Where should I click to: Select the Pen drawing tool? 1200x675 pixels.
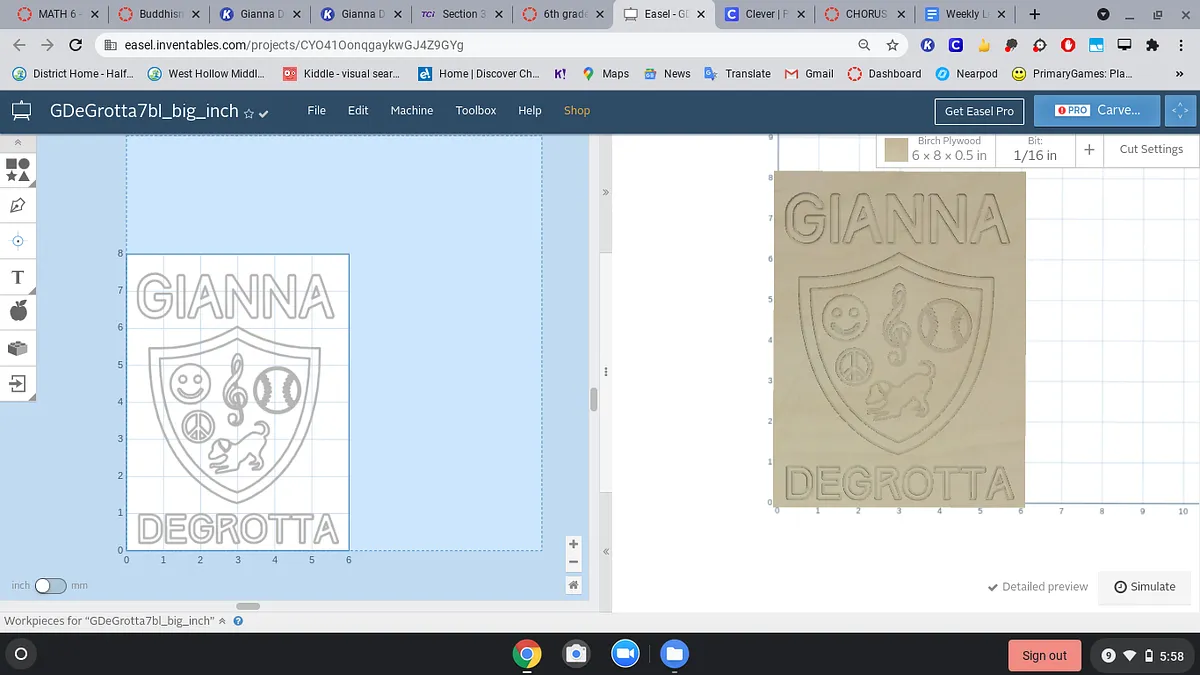point(17,205)
